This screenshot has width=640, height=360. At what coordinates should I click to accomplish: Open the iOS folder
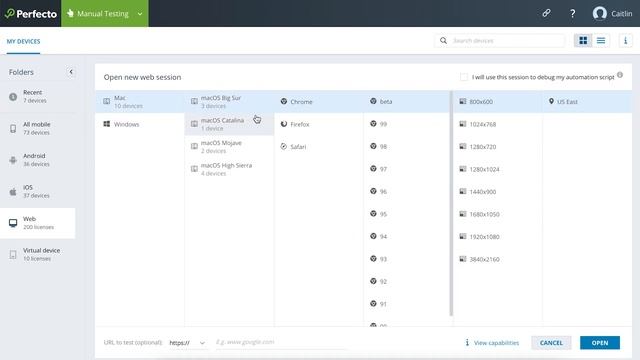pyautogui.click(x=38, y=191)
